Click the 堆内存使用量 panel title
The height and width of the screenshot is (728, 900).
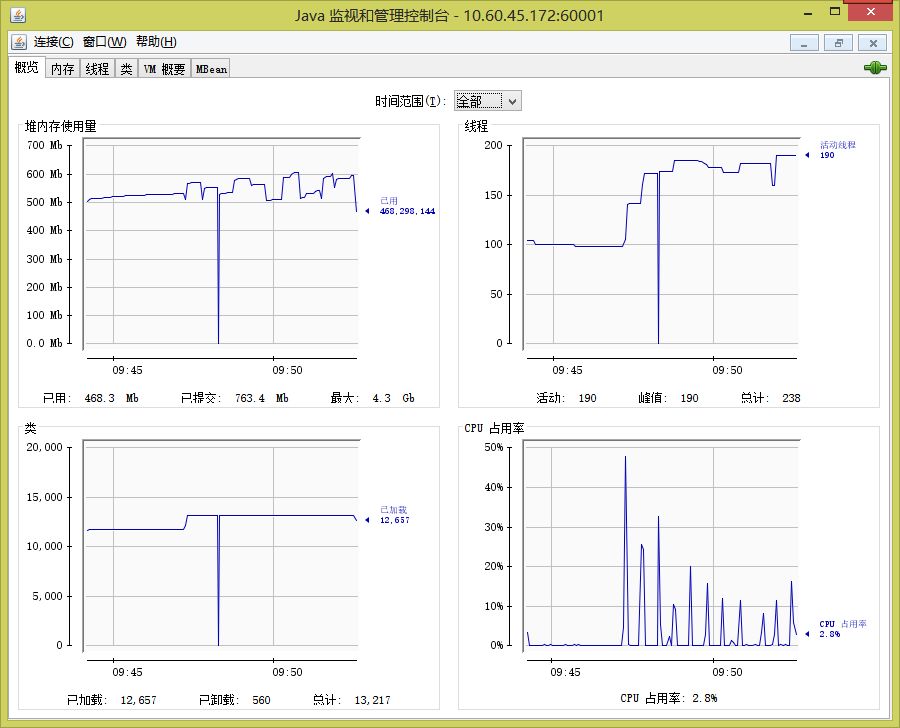tap(60, 126)
